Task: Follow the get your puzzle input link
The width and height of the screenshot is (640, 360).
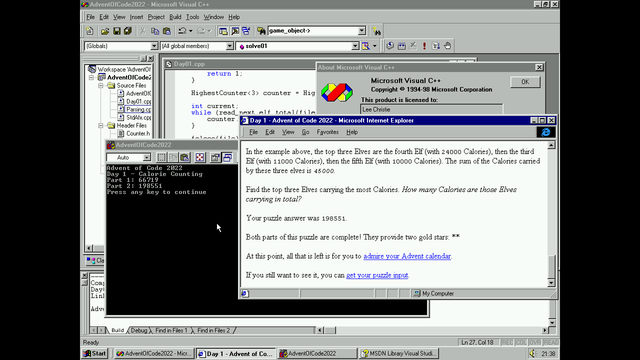Action: point(377,275)
